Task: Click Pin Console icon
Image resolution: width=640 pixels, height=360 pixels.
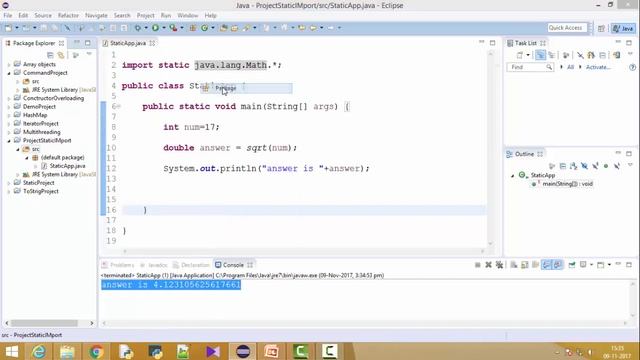Action: click(x=571, y=265)
